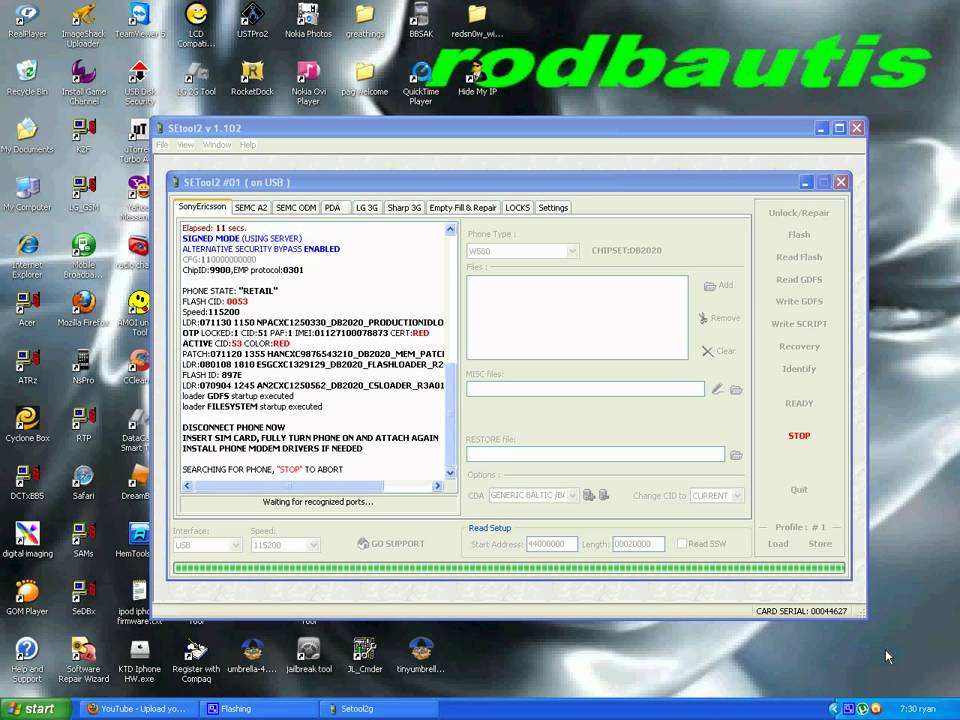Browse for RESTORE file folder icon

click(736, 455)
